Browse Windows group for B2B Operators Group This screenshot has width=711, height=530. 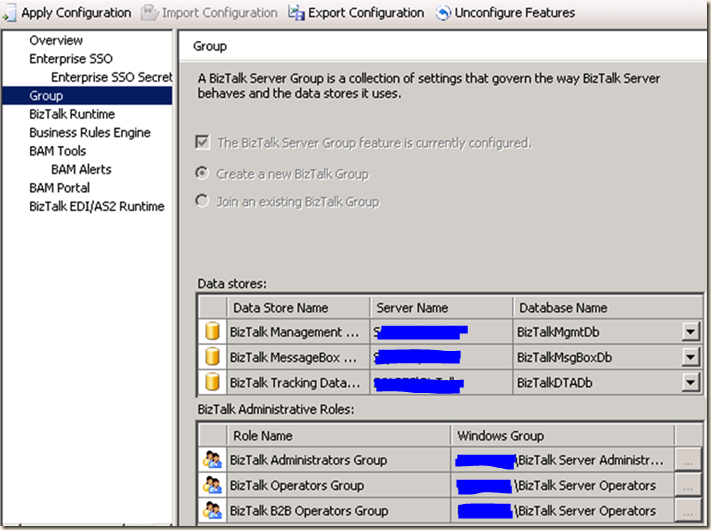(x=688, y=511)
